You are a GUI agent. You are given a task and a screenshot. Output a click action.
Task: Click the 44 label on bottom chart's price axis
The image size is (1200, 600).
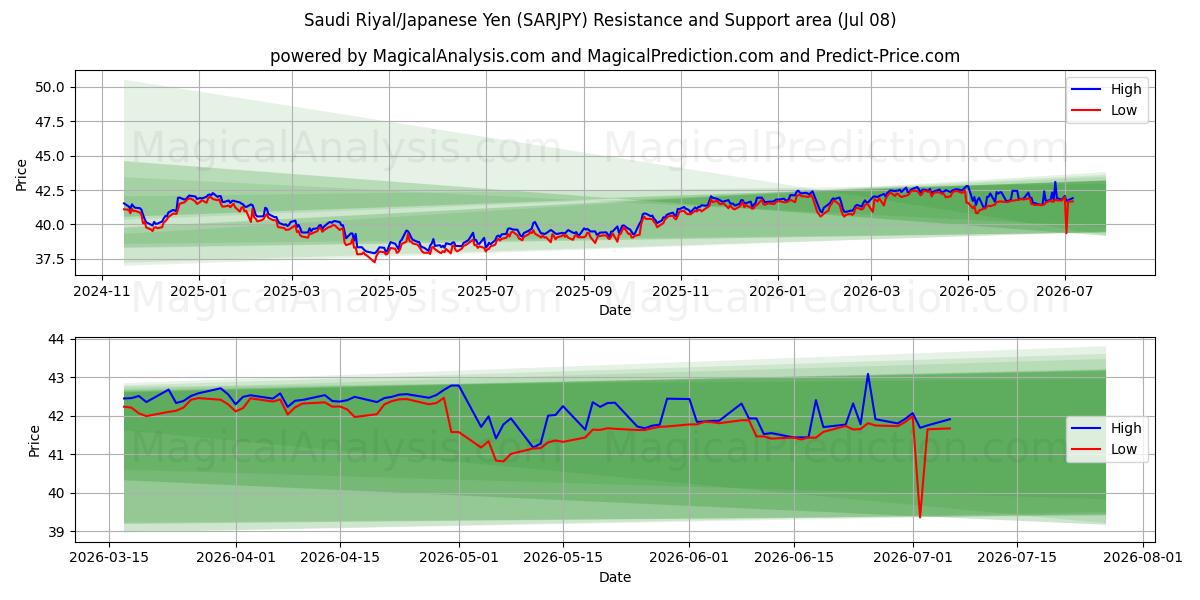click(x=57, y=340)
